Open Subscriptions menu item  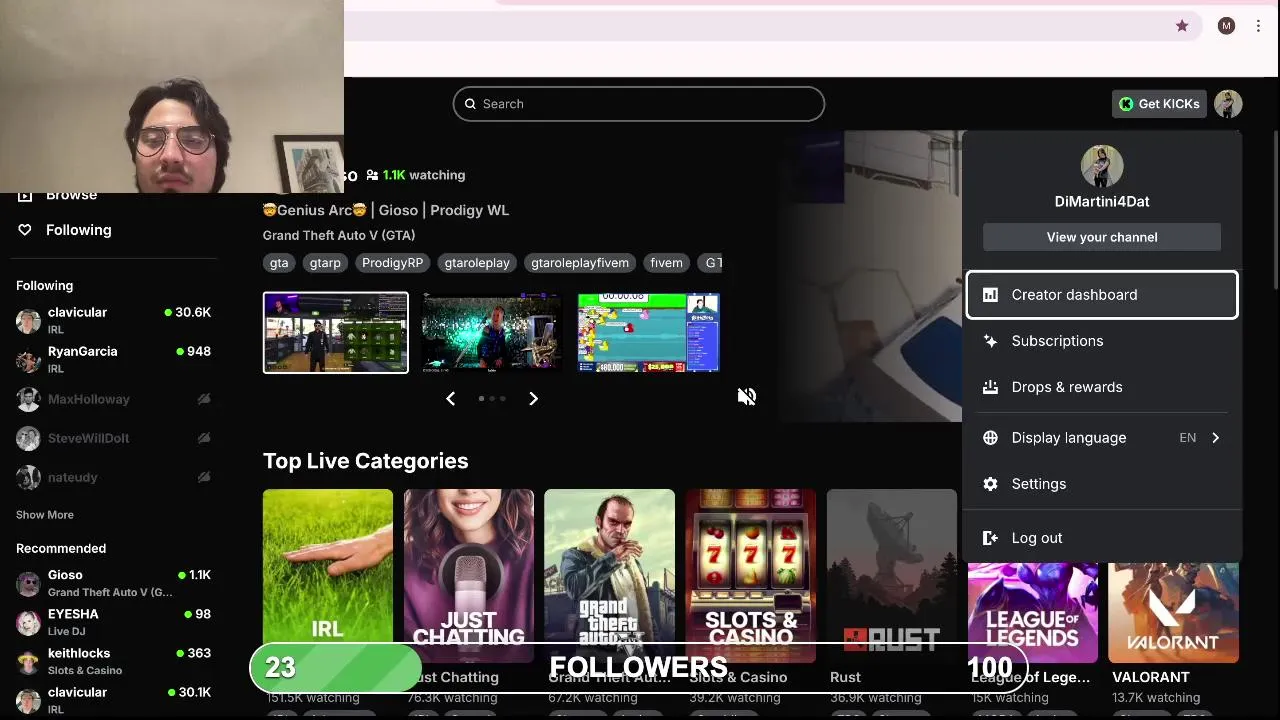point(1102,341)
